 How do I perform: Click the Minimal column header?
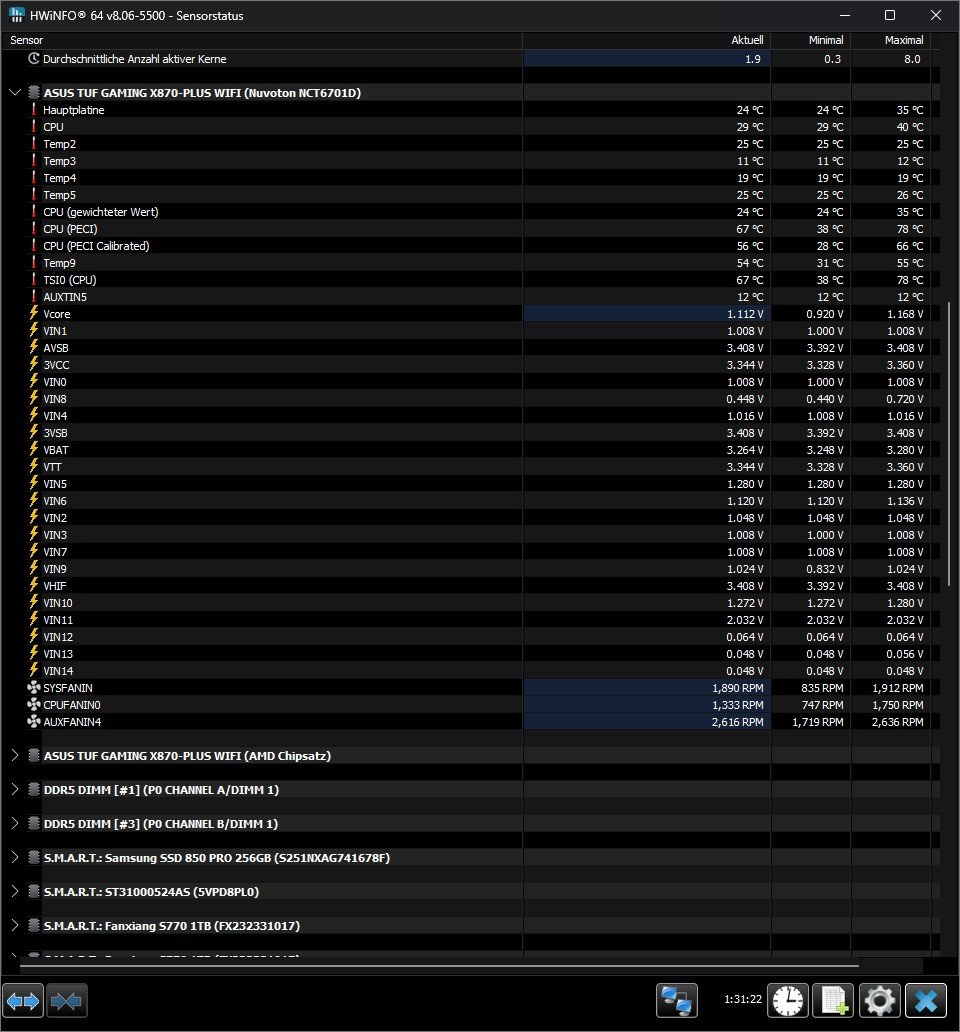pyautogui.click(x=811, y=40)
